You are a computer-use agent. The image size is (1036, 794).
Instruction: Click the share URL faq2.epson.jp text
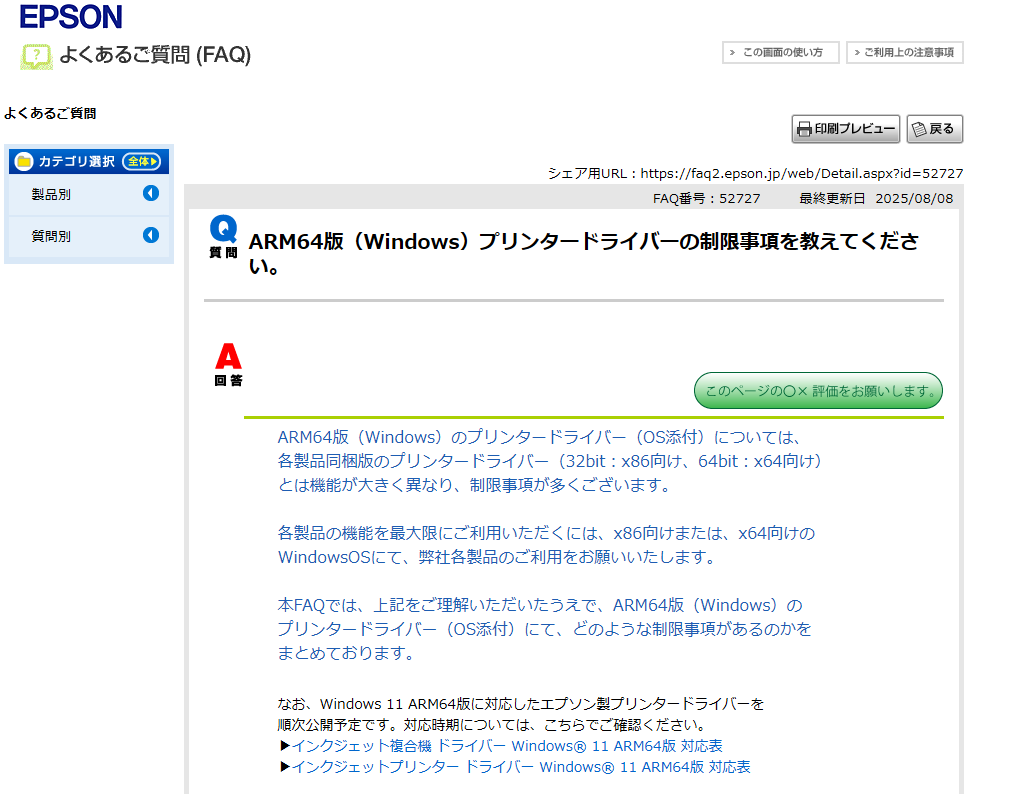point(801,173)
